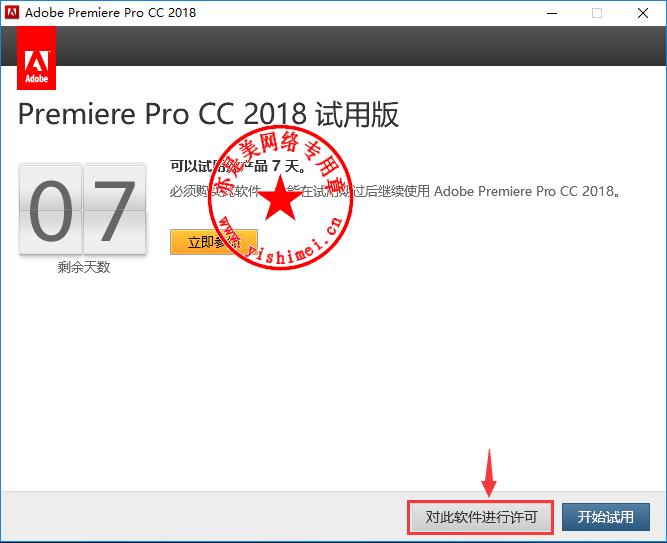
Task: Click the window title text Adobe Premiere Pro
Action: (111, 13)
